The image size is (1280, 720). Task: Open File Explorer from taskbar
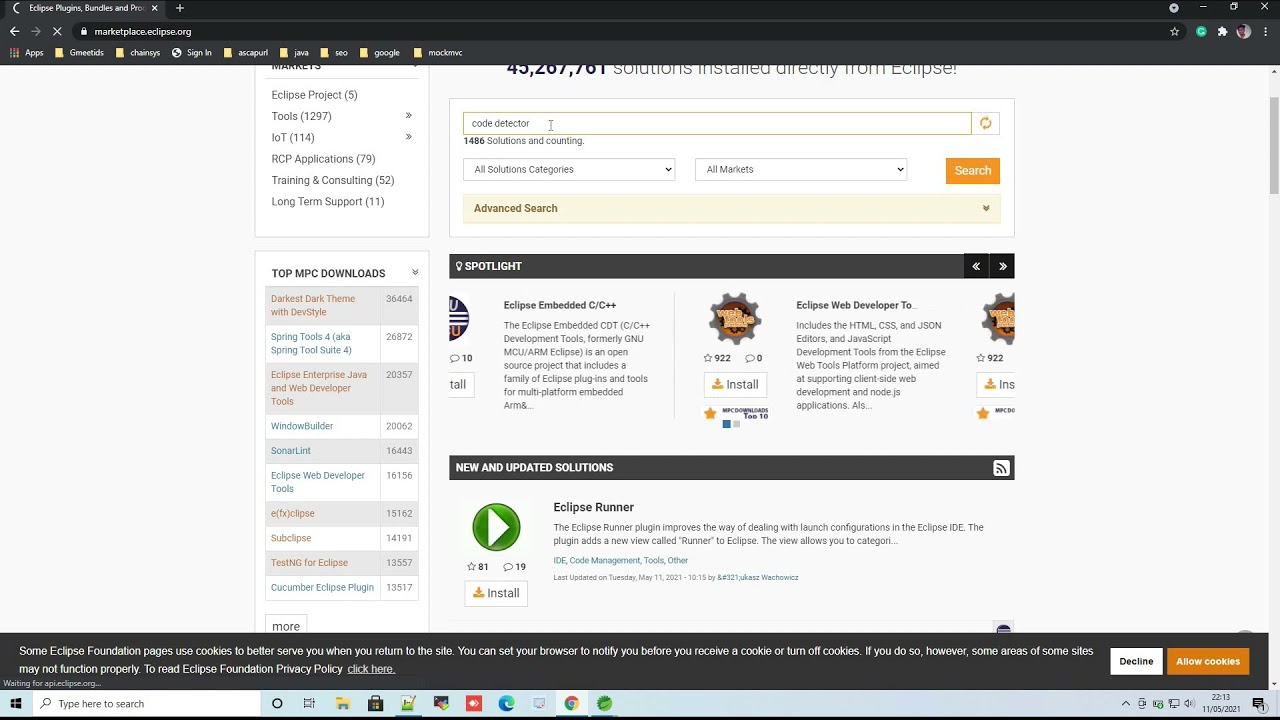[x=342, y=704]
